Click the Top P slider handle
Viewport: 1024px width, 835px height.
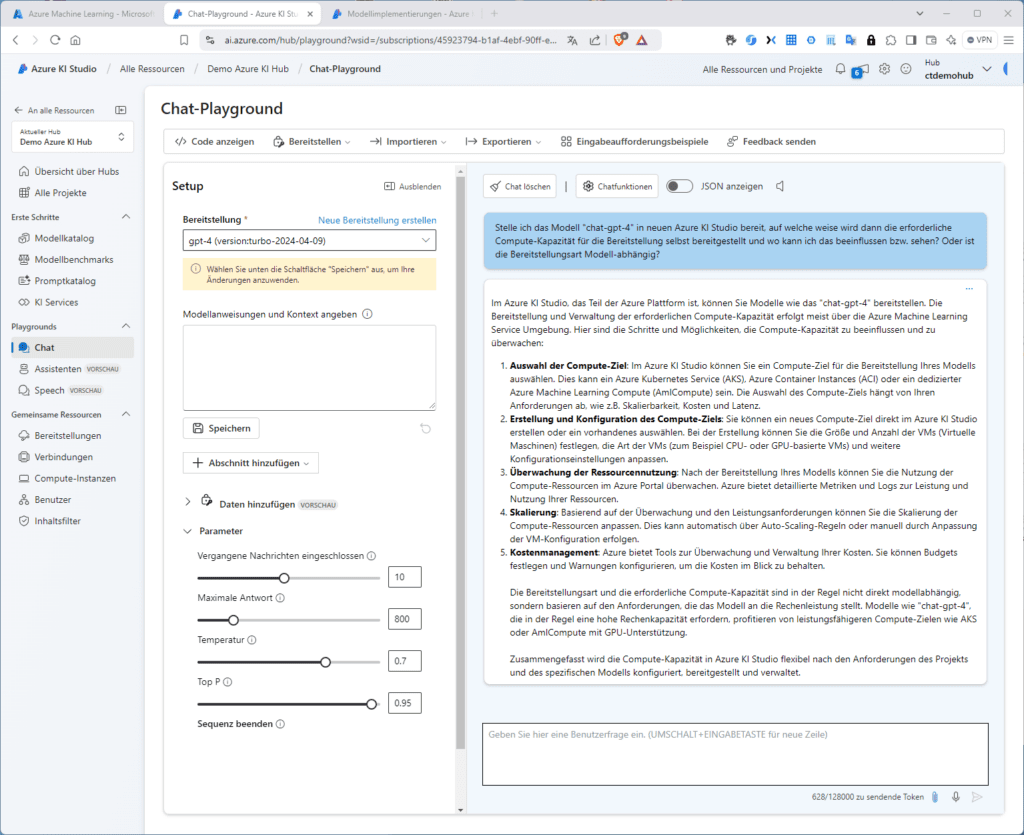coord(372,704)
